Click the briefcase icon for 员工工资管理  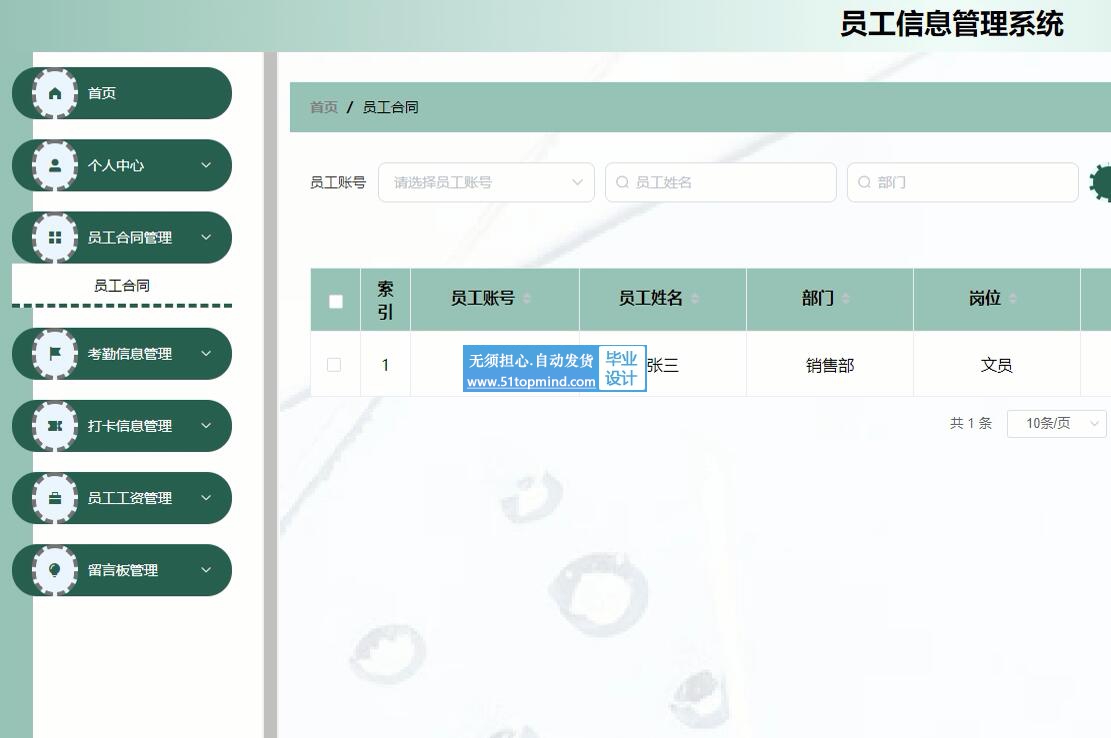click(x=55, y=498)
